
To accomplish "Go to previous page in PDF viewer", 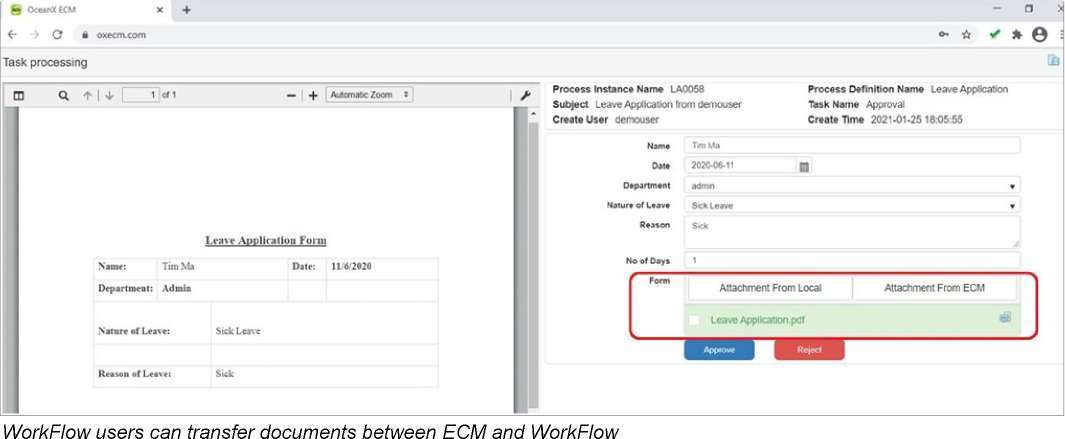I will click(88, 95).
